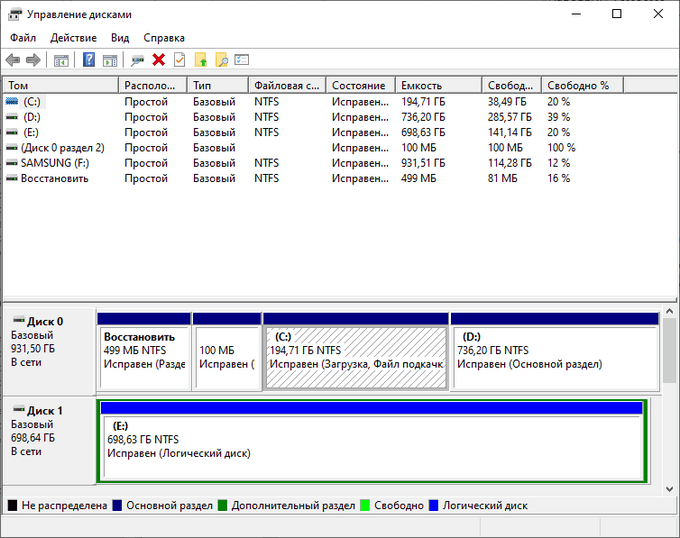Click the drive icon of volume (C:)
Viewport: 680px width, 538px height.
click(12, 101)
